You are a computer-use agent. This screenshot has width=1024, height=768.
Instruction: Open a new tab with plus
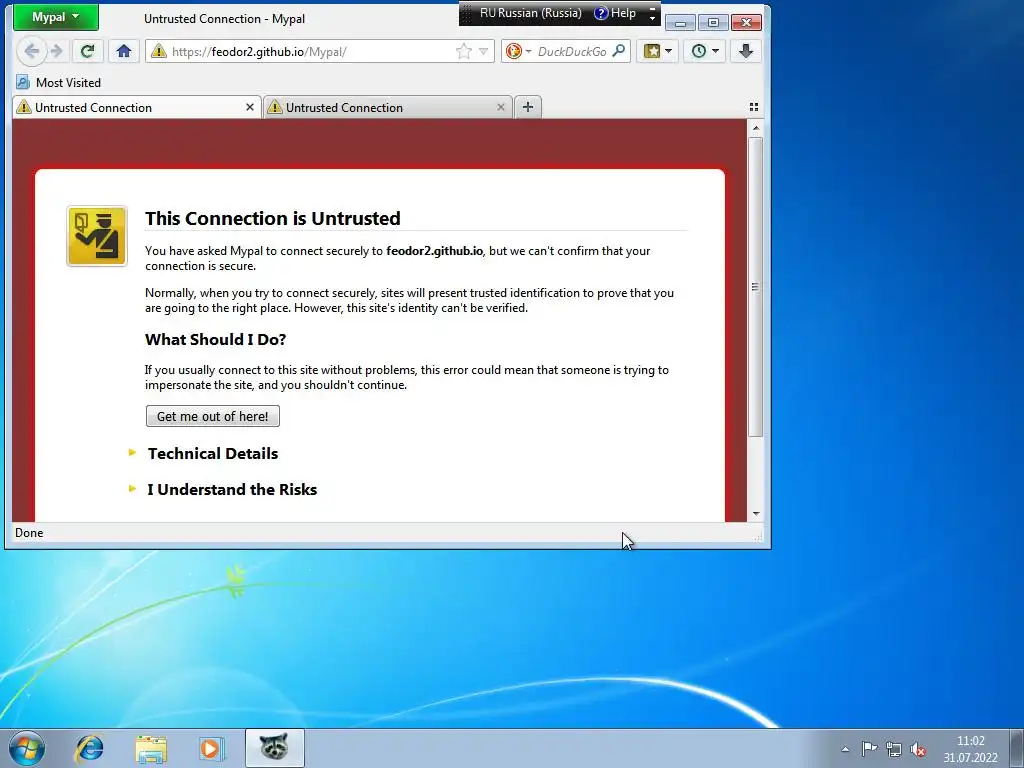[528, 107]
